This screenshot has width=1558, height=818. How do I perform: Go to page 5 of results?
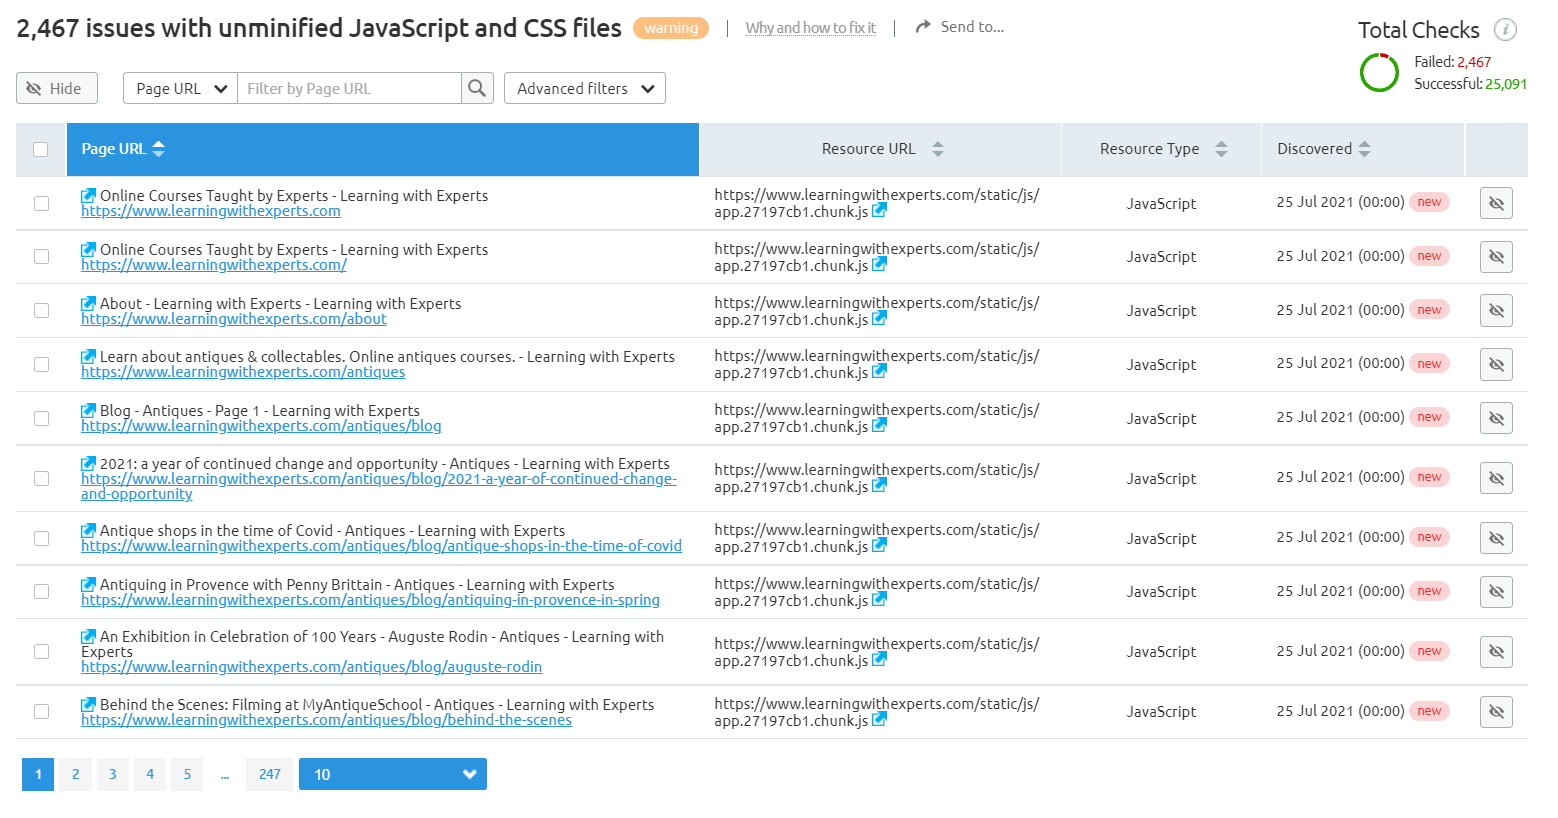point(187,774)
